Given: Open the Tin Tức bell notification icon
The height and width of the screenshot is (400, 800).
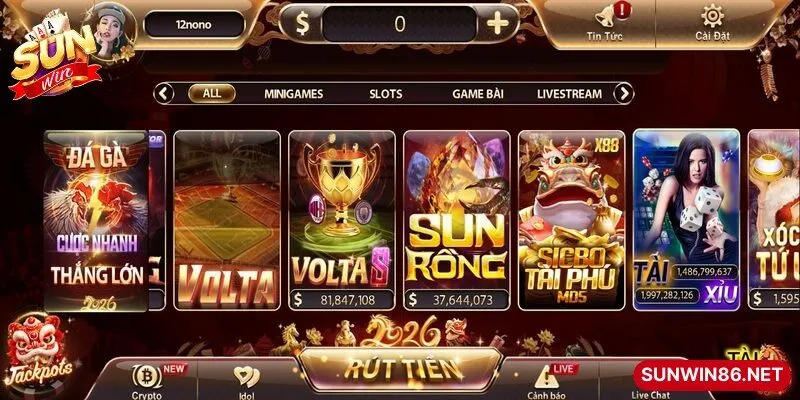Looking at the screenshot, I should 606,16.
